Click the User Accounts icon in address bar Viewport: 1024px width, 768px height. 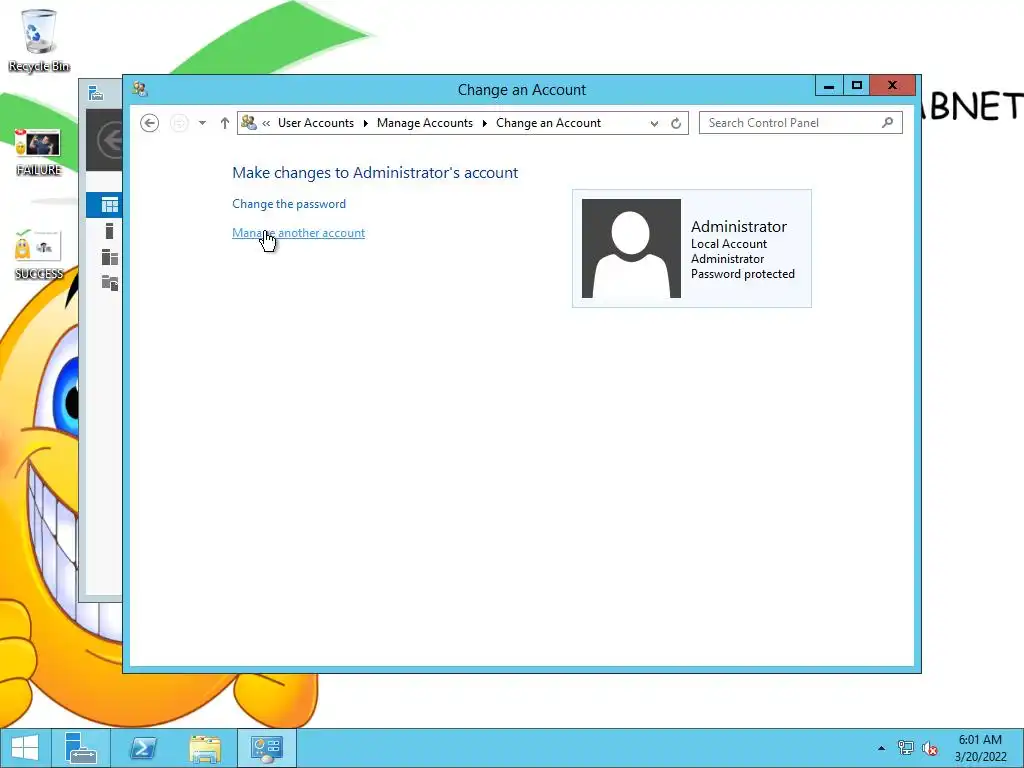click(249, 122)
